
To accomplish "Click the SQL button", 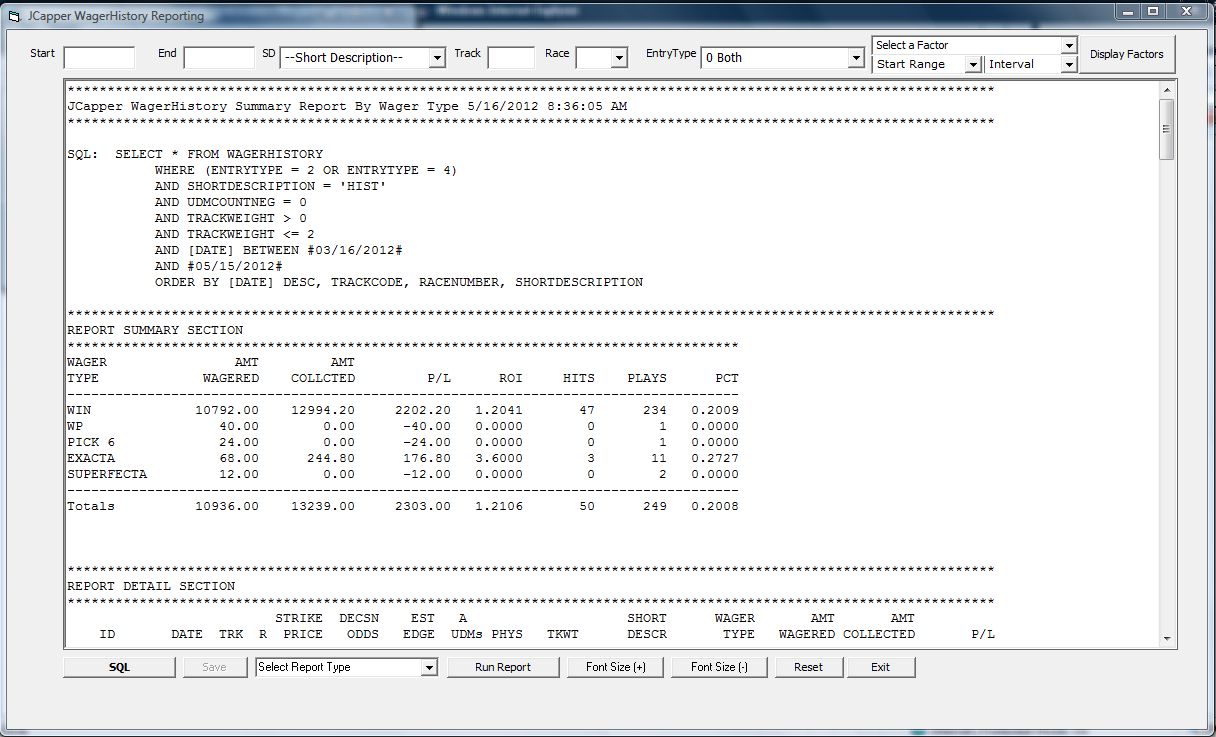I will [119, 667].
